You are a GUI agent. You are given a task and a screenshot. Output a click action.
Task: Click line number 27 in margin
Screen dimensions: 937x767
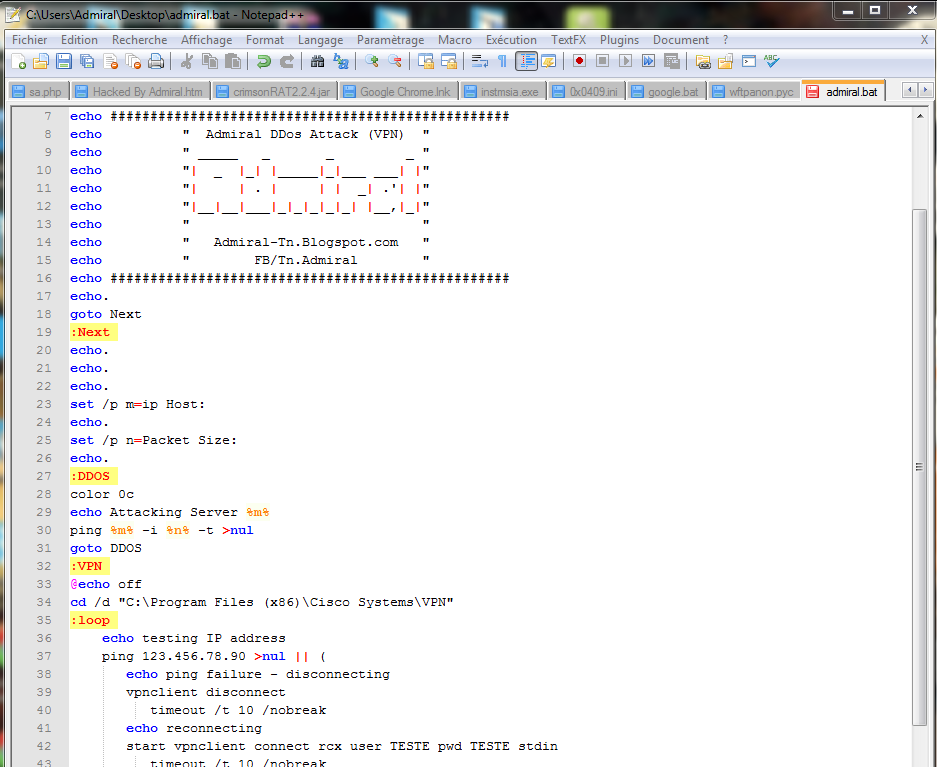click(x=44, y=476)
